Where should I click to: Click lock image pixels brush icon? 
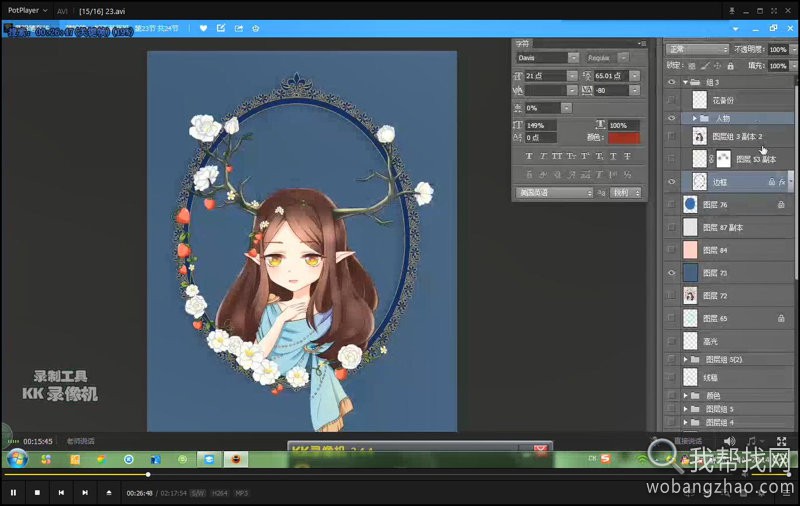click(705, 66)
